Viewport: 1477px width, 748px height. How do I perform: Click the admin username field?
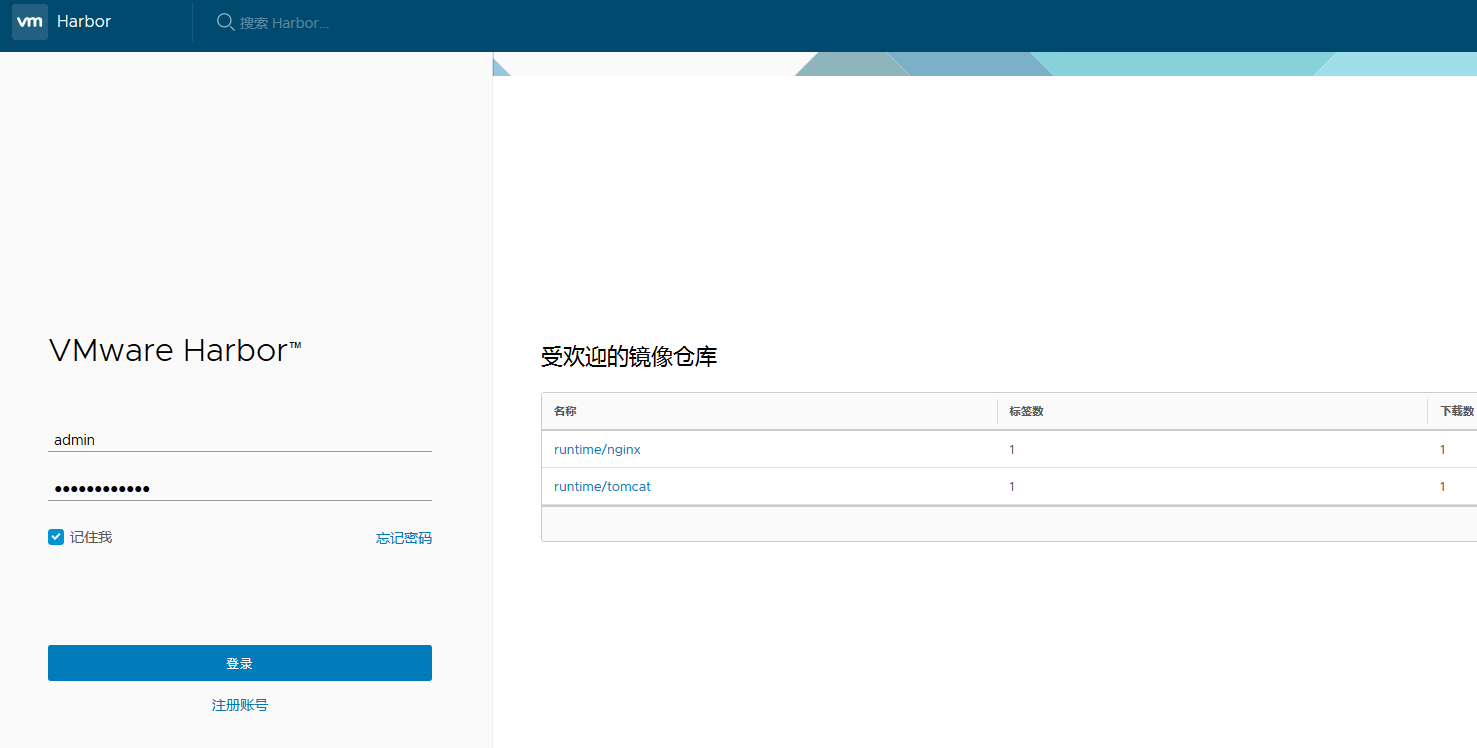240,439
